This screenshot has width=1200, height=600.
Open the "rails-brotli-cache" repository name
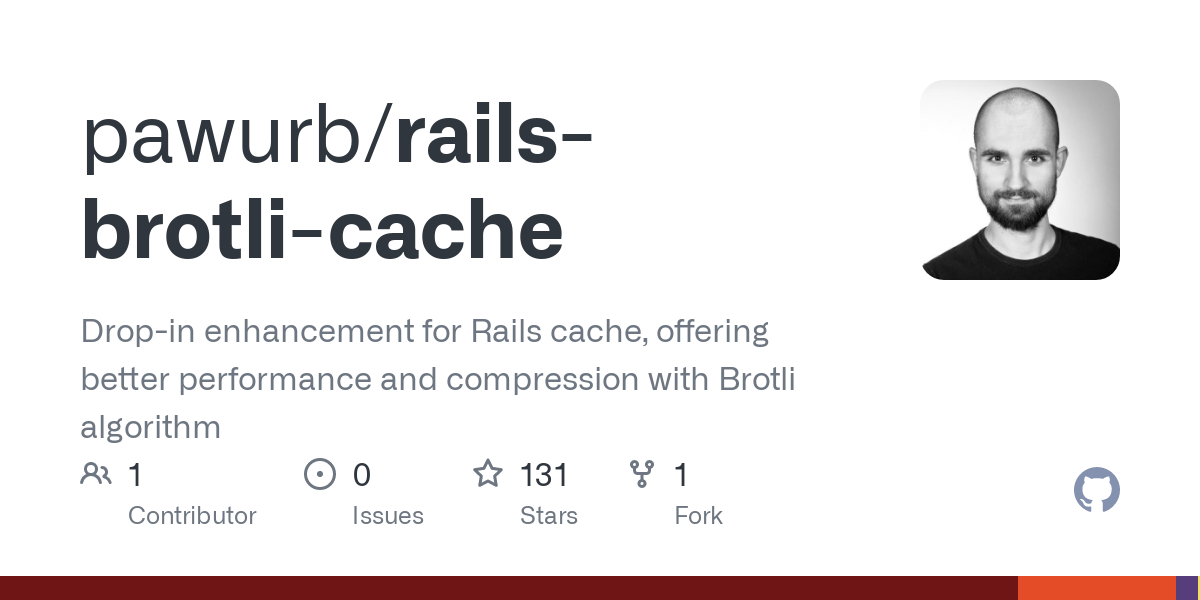tap(338, 187)
